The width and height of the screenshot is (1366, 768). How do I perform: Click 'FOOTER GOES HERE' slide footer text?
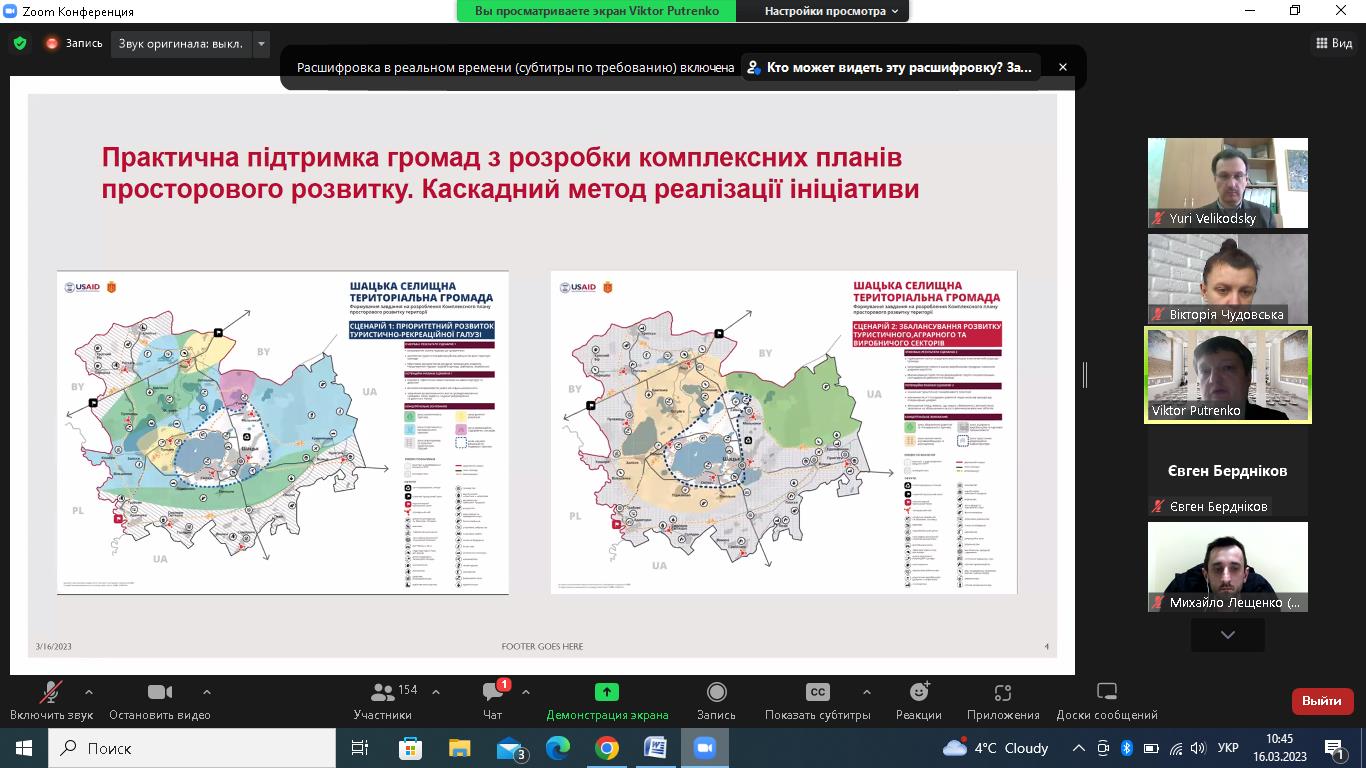(x=542, y=647)
